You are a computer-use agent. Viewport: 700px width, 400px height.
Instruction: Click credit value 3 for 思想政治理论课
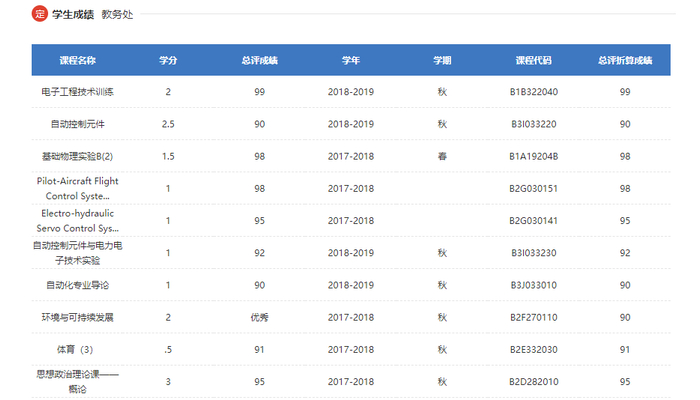168,382
